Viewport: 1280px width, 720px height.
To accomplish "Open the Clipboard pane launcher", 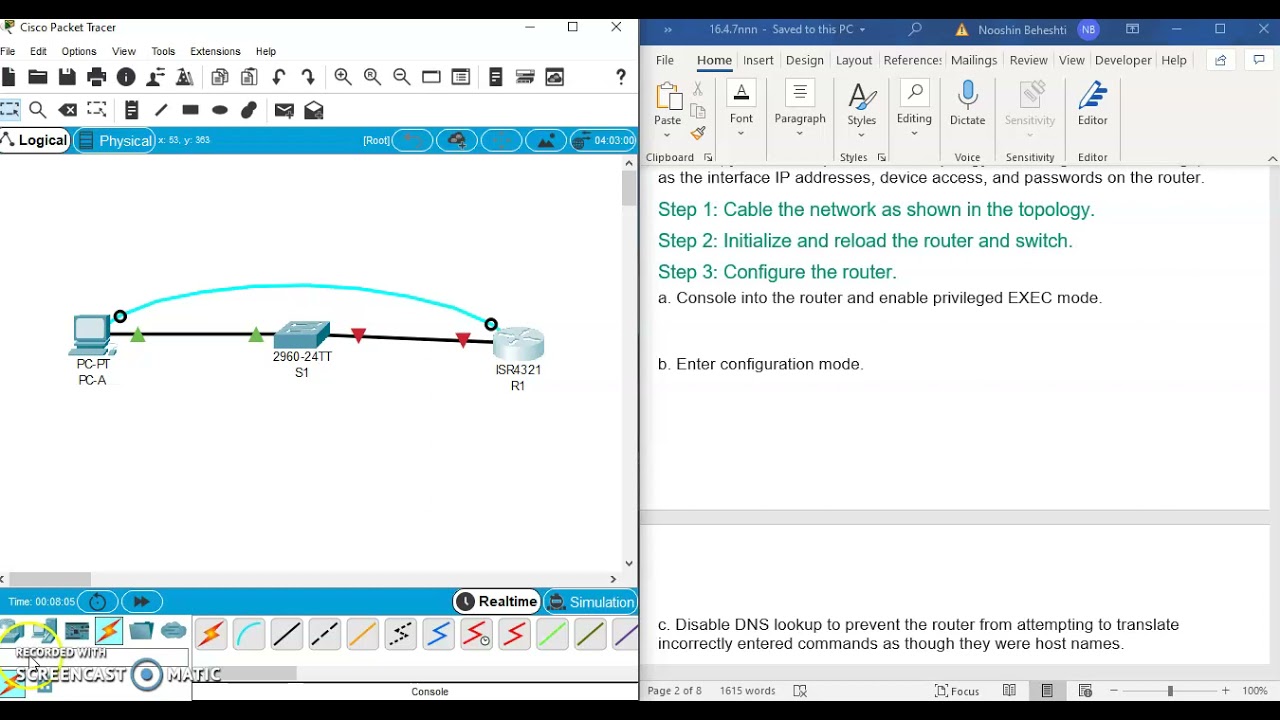I will click(708, 158).
